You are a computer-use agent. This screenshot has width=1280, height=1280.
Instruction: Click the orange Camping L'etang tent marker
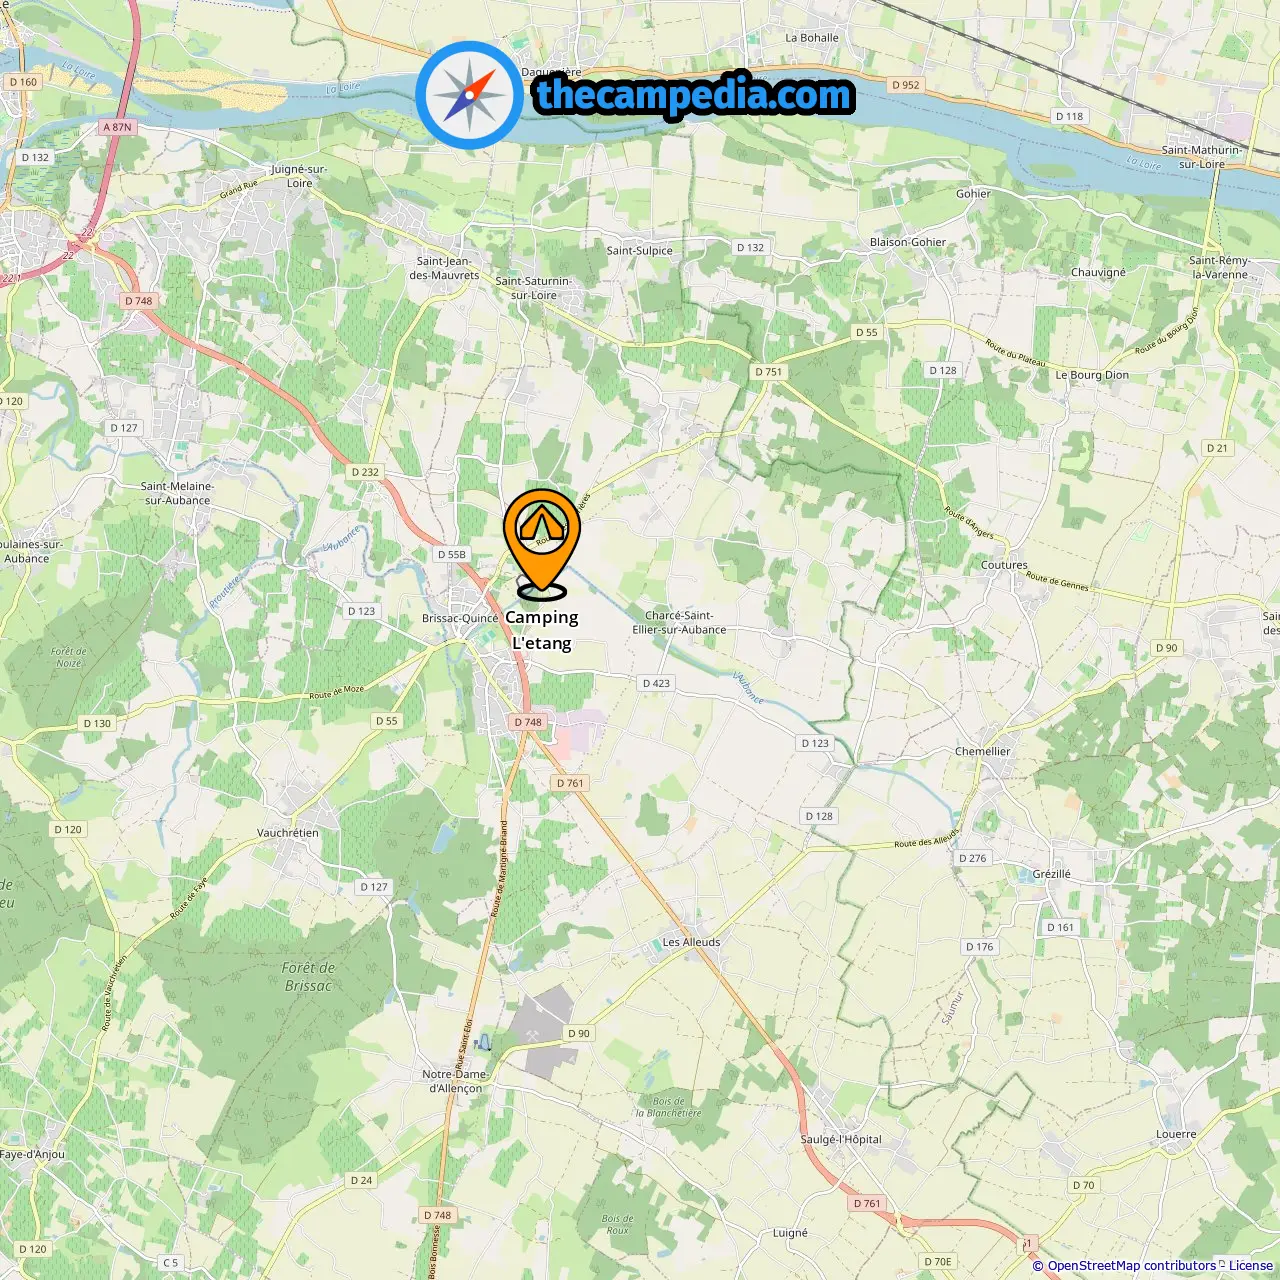(x=541, y=541)
